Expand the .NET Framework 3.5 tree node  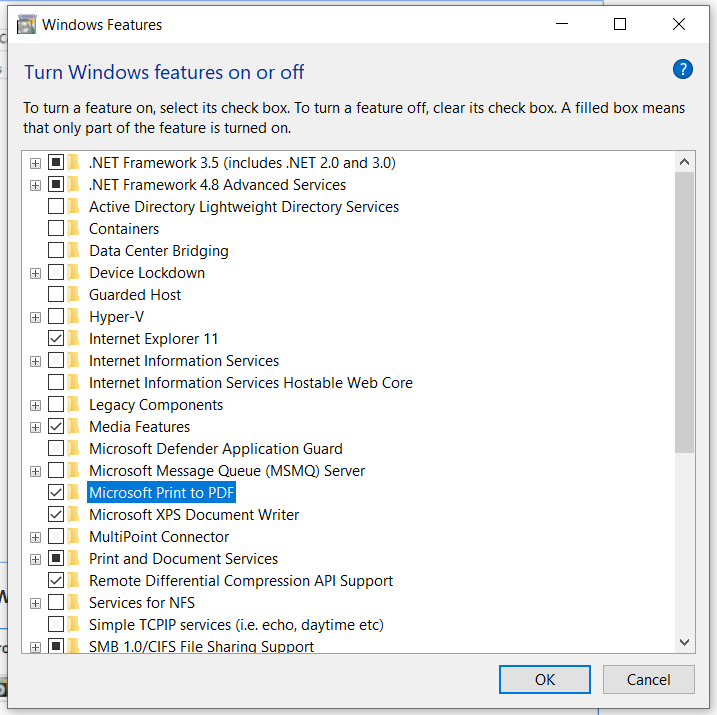coord(36,163)
